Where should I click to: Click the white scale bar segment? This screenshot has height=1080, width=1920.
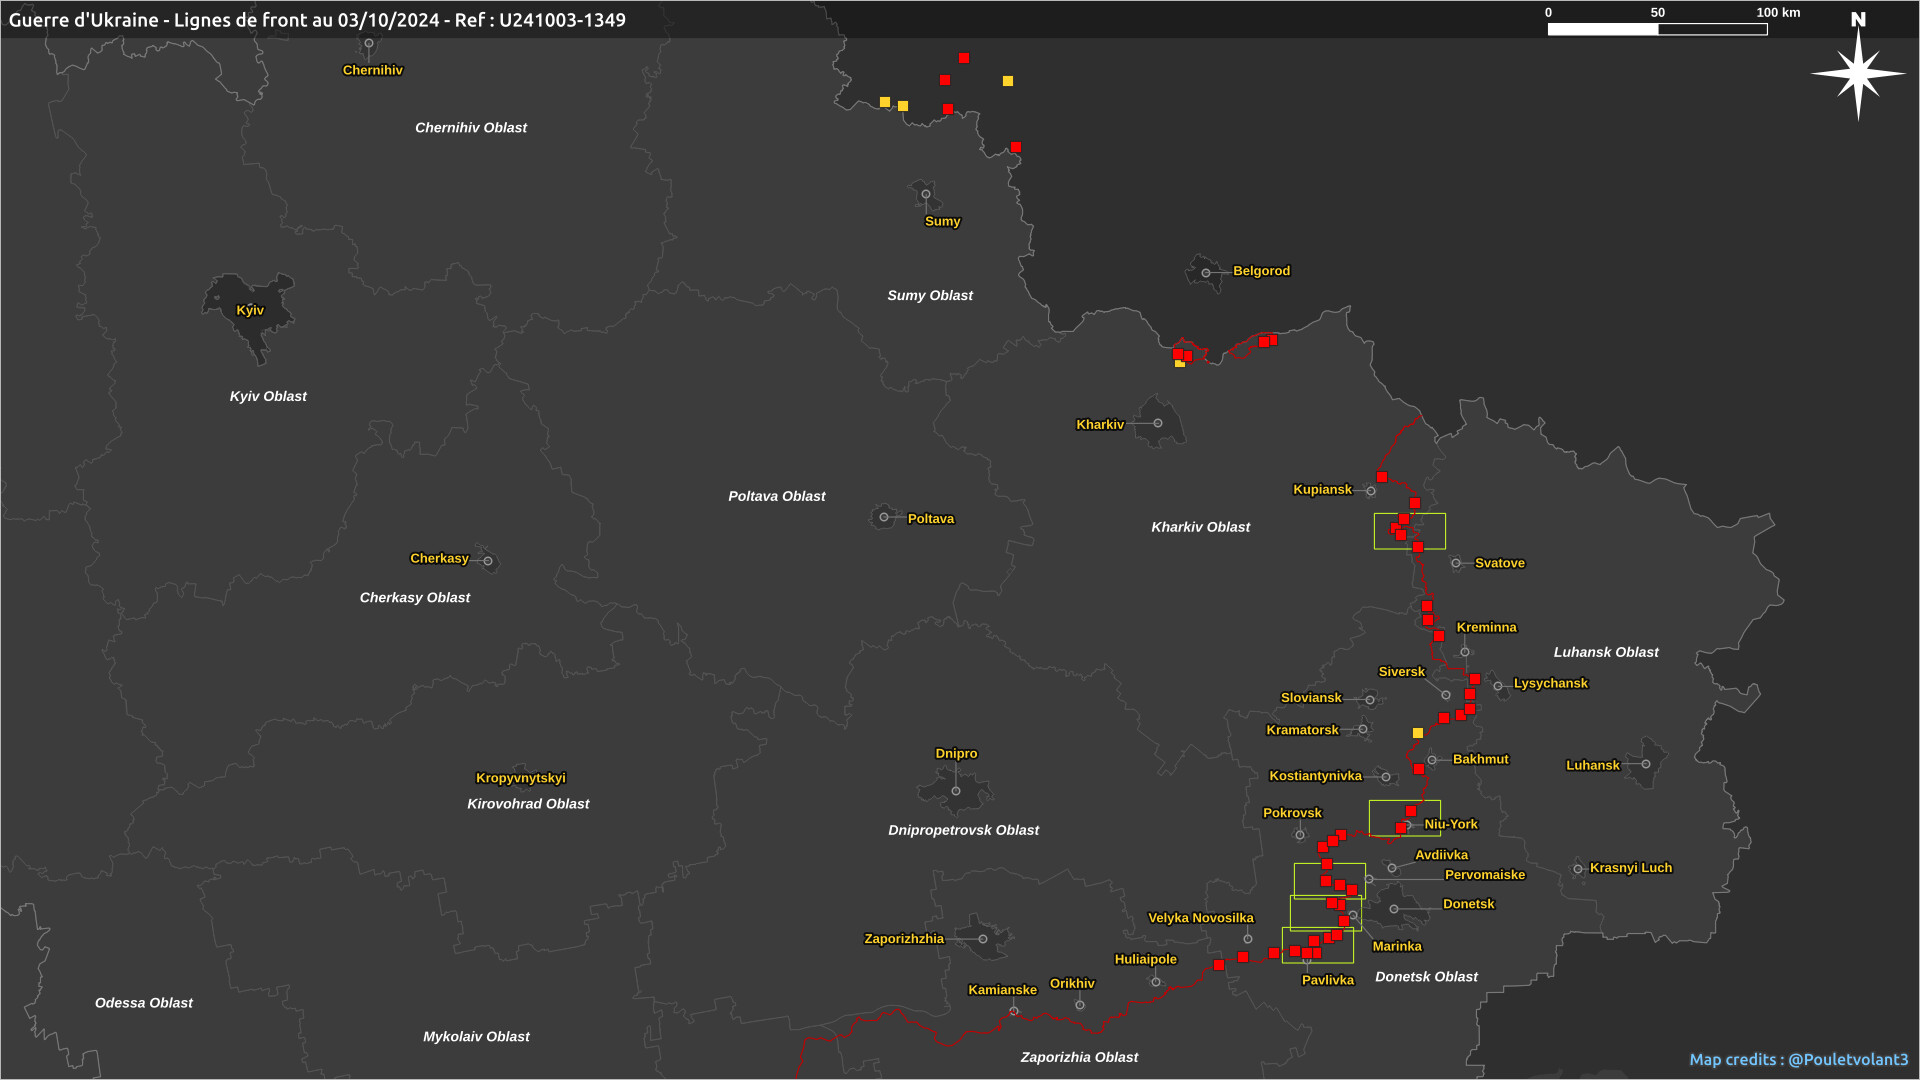click(1602, 29)
